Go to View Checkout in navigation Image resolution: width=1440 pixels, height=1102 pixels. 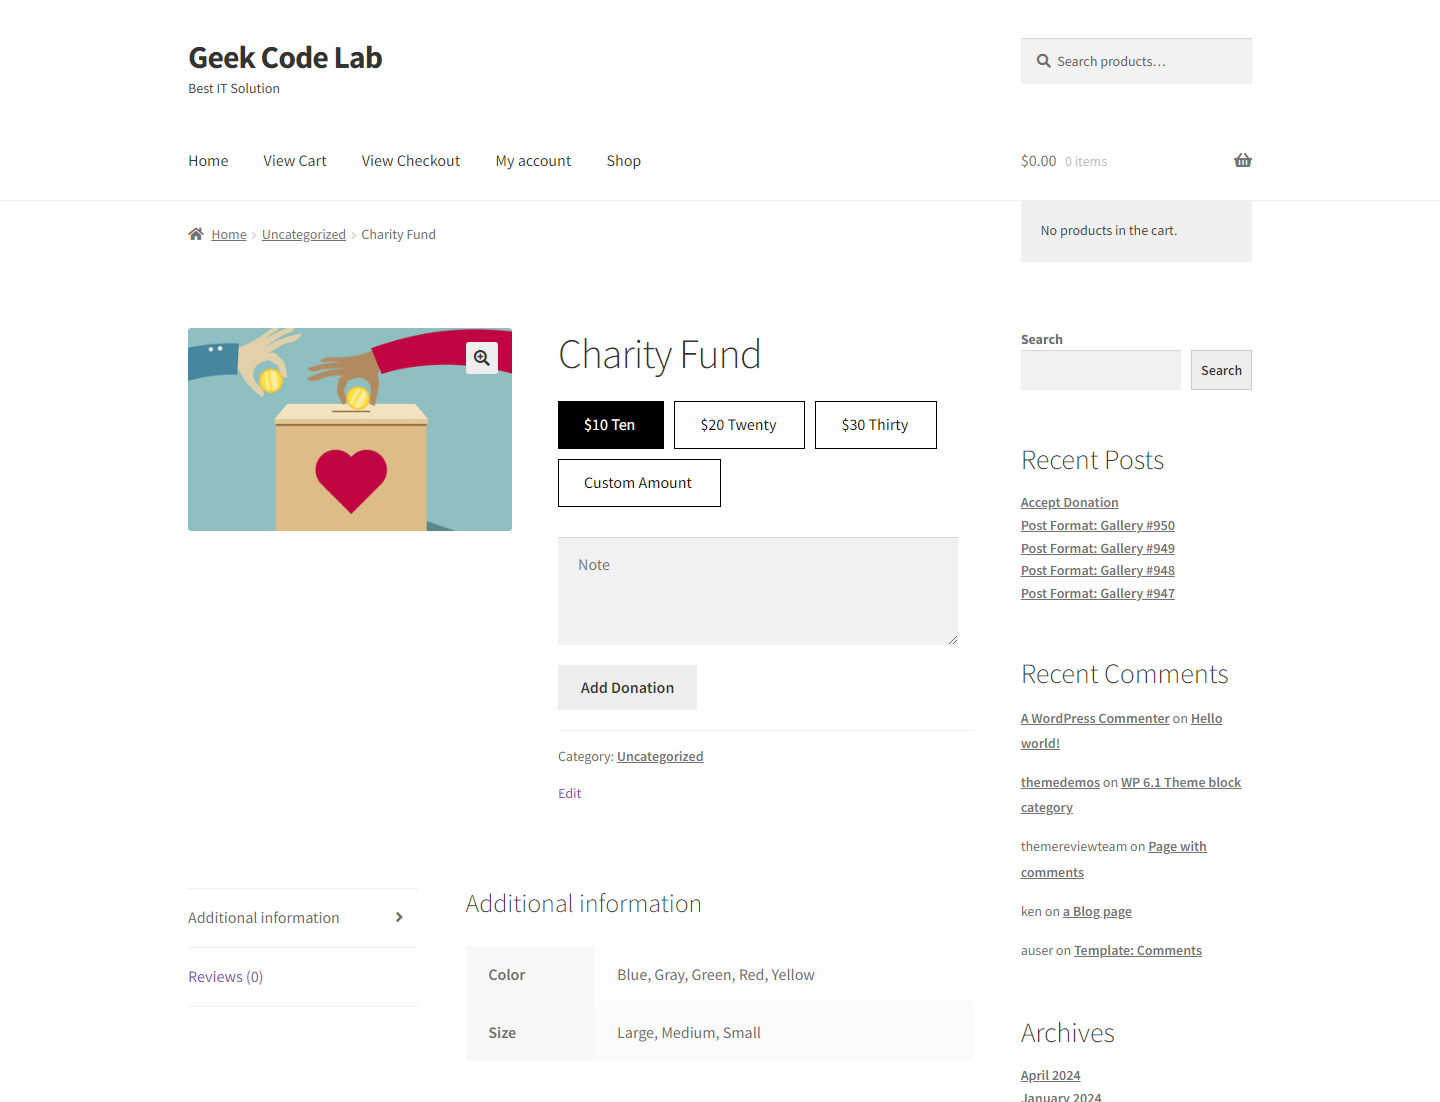(411, 161)
